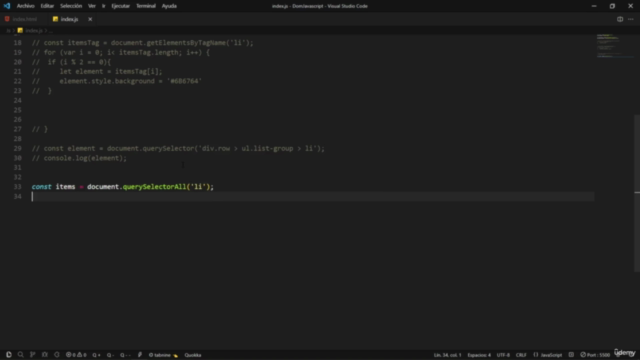This screenshot has height=360, width=640.
Task: Click the Tabnine status bar item
Action: click(x=163, y=355)
